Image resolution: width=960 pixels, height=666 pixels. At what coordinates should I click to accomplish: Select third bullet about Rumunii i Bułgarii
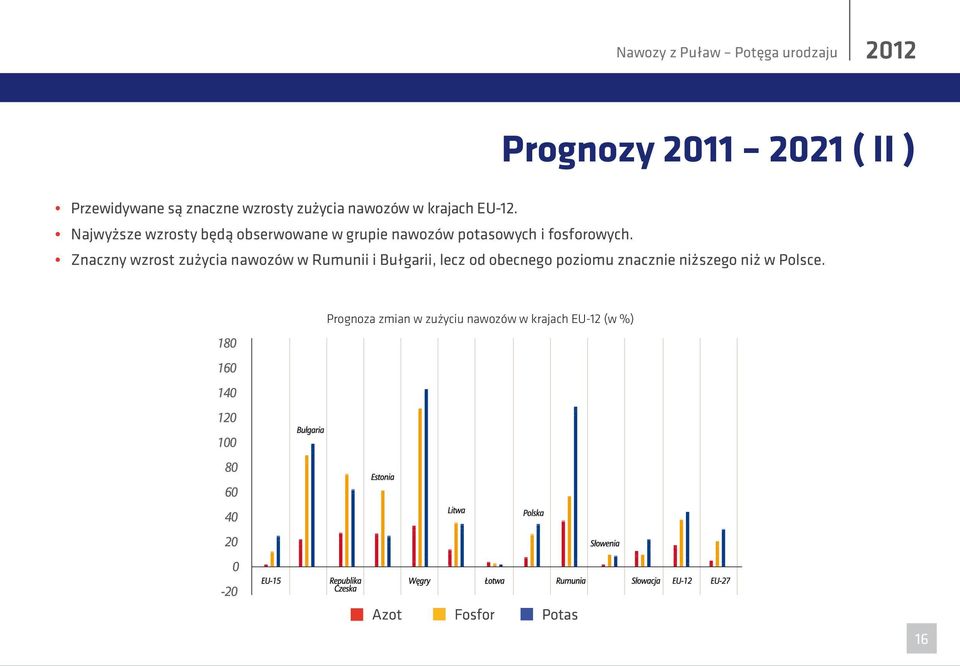click(x=448, y=260)
